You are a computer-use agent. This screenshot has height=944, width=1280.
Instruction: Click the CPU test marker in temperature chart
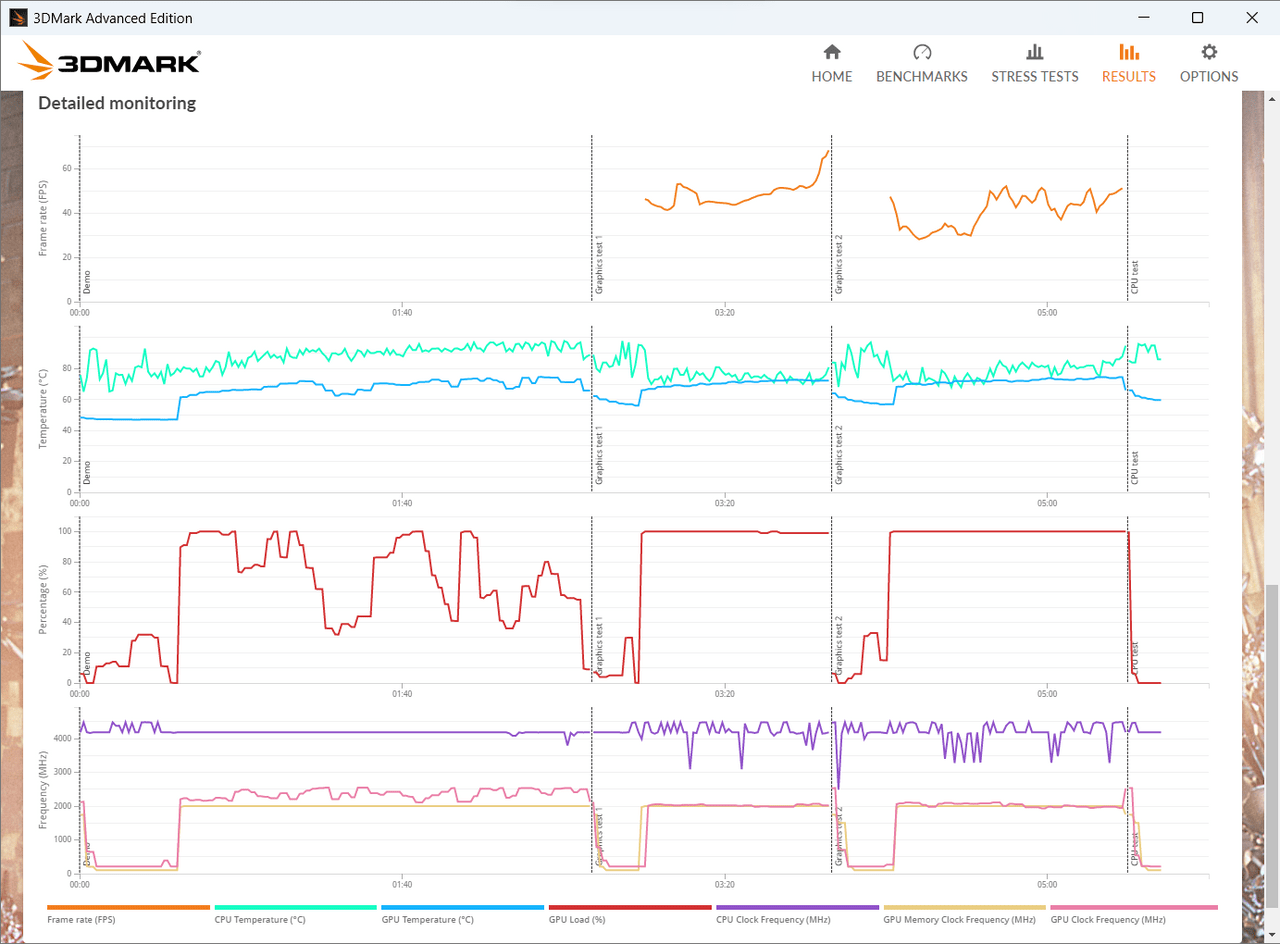click(1135, 468)
